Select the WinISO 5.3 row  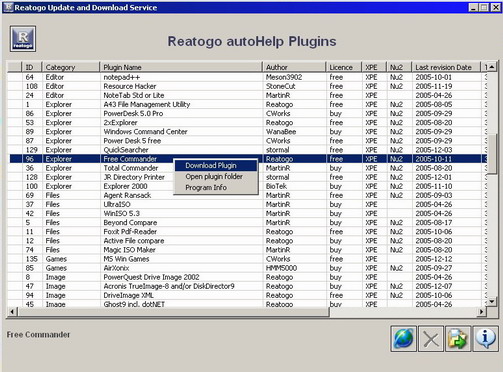coord(247,214)
